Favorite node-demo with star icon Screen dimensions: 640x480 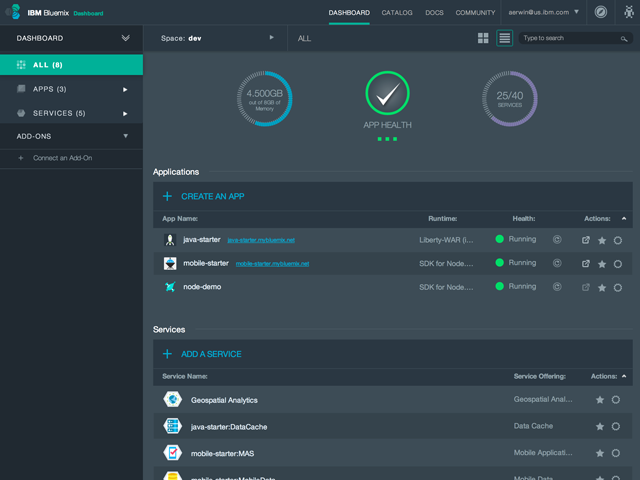pos(602,288)
